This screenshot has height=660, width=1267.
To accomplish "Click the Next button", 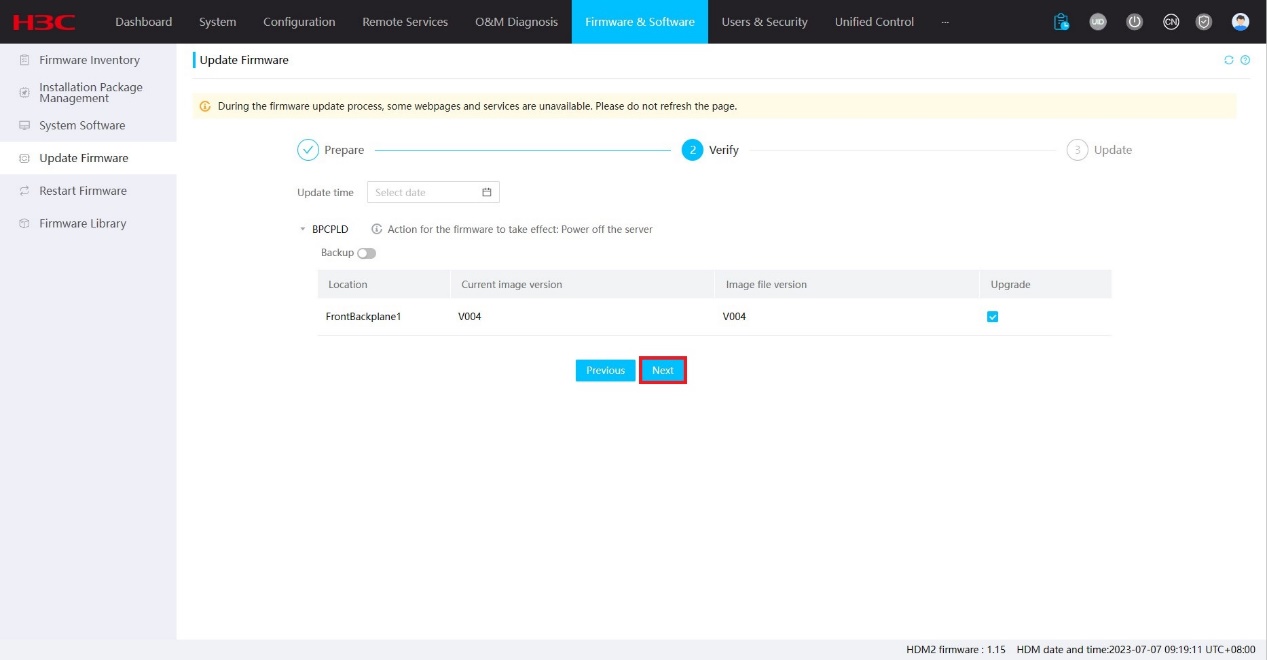I will (663, 370).
